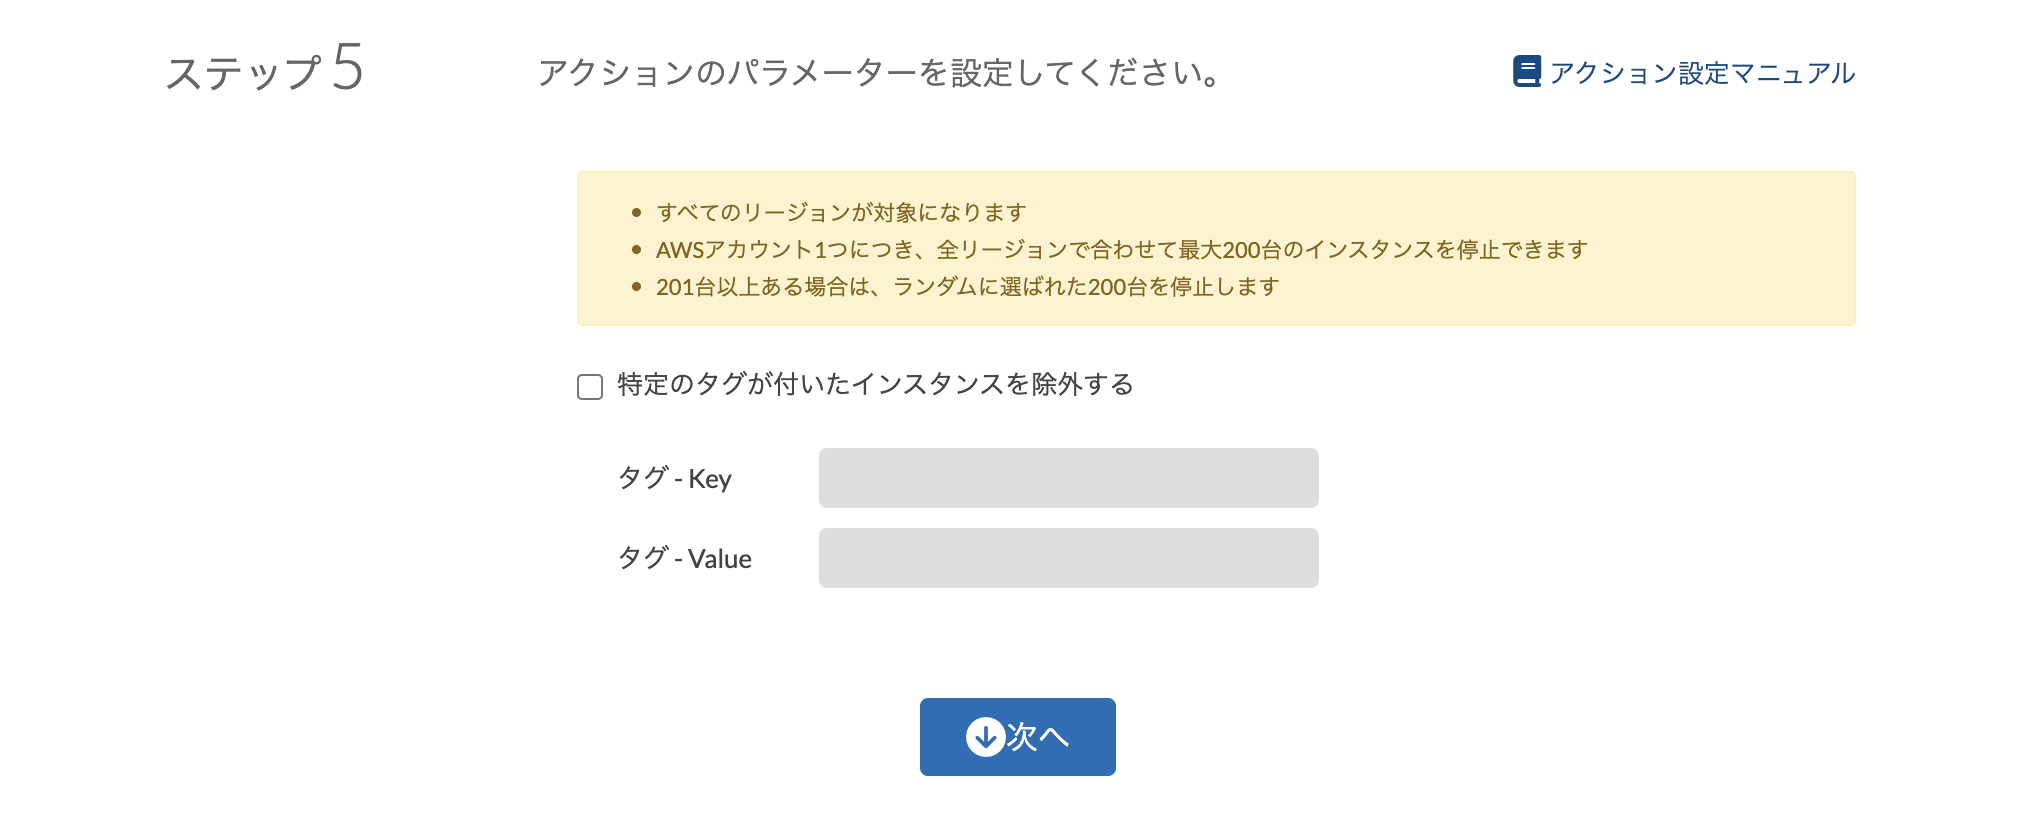Screen dimensions: 2044x840
Task: Click the すべてのリージョンが対象になります notice line
Action: click(x=841, y=213)
